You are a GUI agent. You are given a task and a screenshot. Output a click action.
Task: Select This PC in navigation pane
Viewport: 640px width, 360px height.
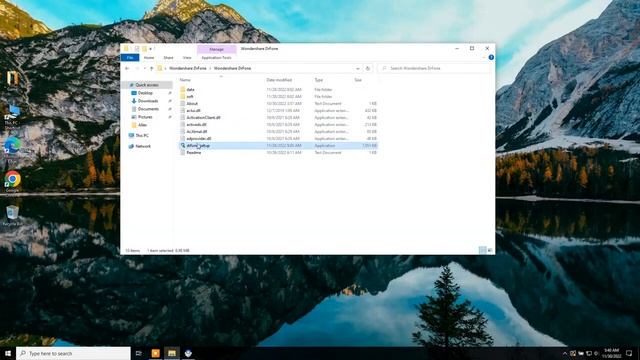pyautogui.click(x=142, y=135)
